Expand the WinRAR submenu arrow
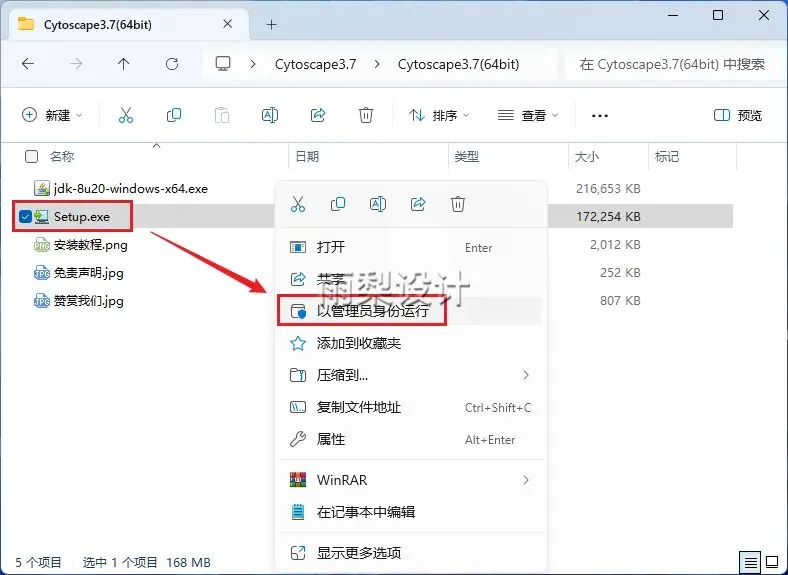Image resolution: width=788 pixels, height=575 pixels. (526, 480)
